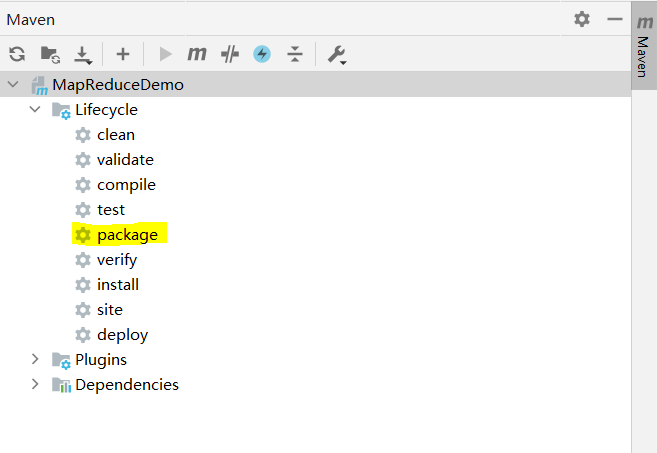Download sources and documentation icon
The height and width of the screenshot is (453, 657).
point(83,55)
